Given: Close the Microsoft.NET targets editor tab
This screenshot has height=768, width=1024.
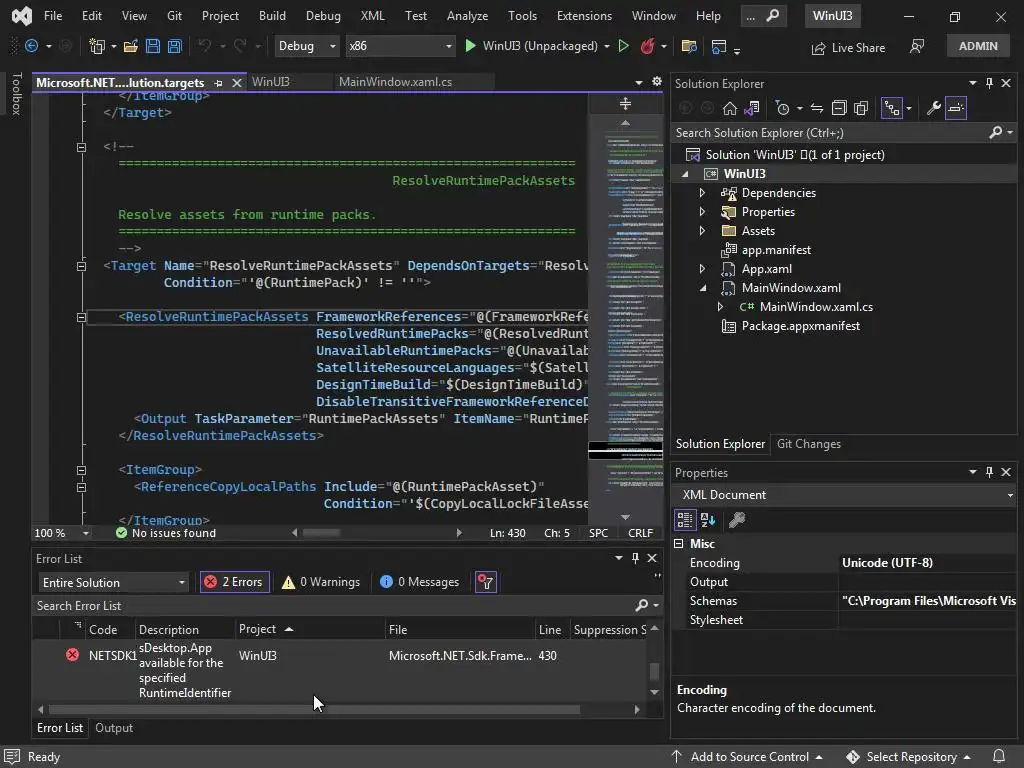Looking at the screenshot, I should coord(237,82).
